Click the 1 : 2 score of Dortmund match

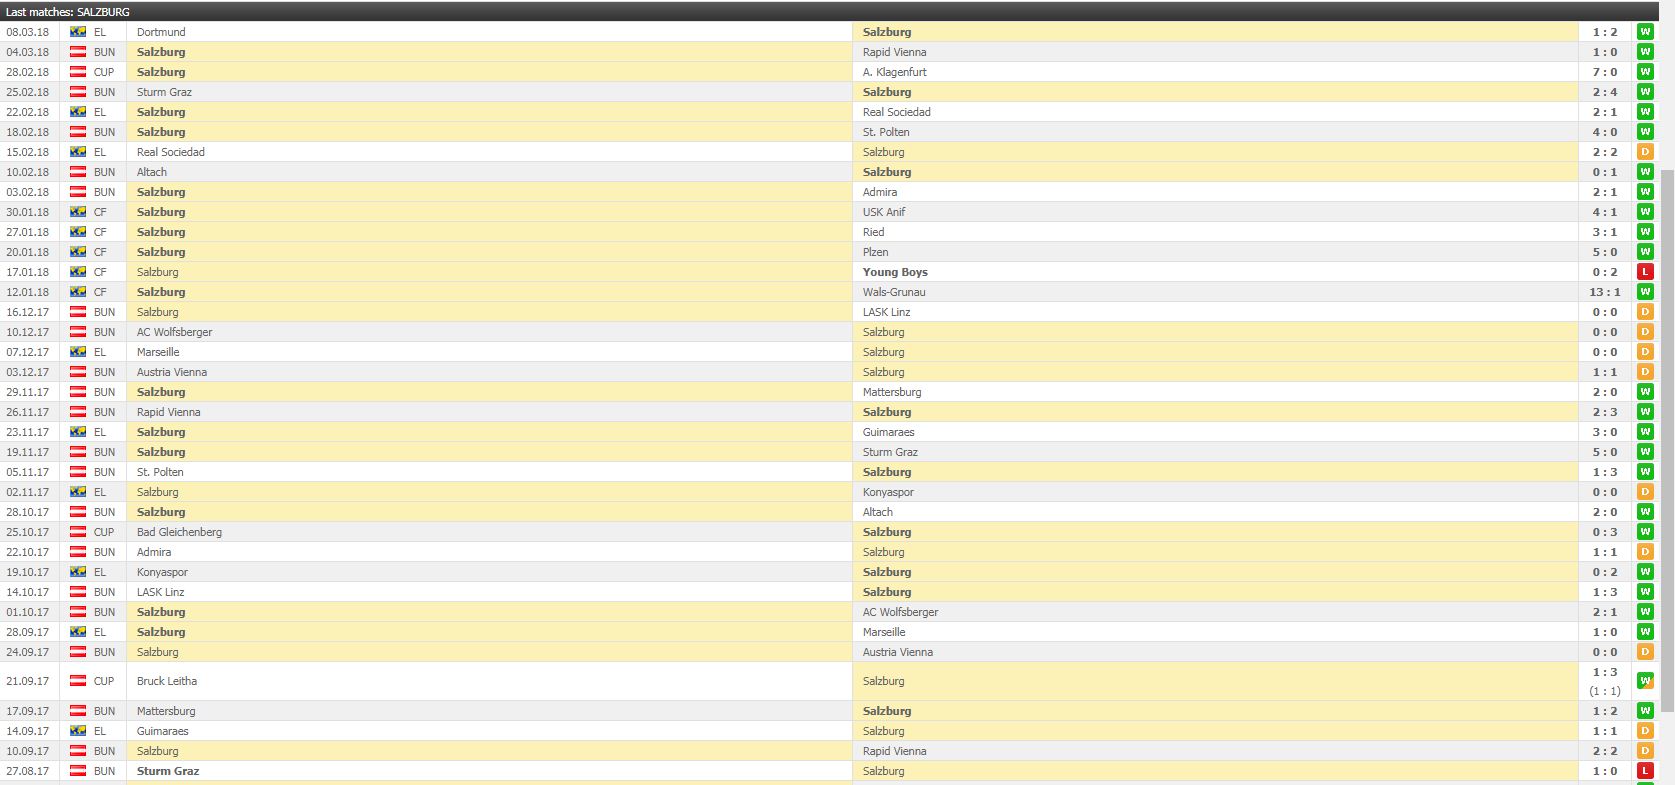point(1605,32)
